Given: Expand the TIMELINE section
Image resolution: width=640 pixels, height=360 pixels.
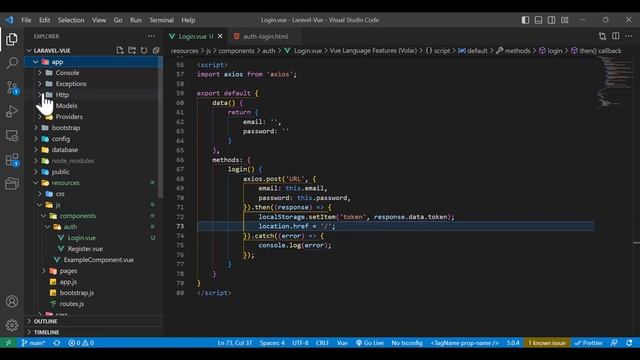Looking at the screenshot, I should [46, 332].
